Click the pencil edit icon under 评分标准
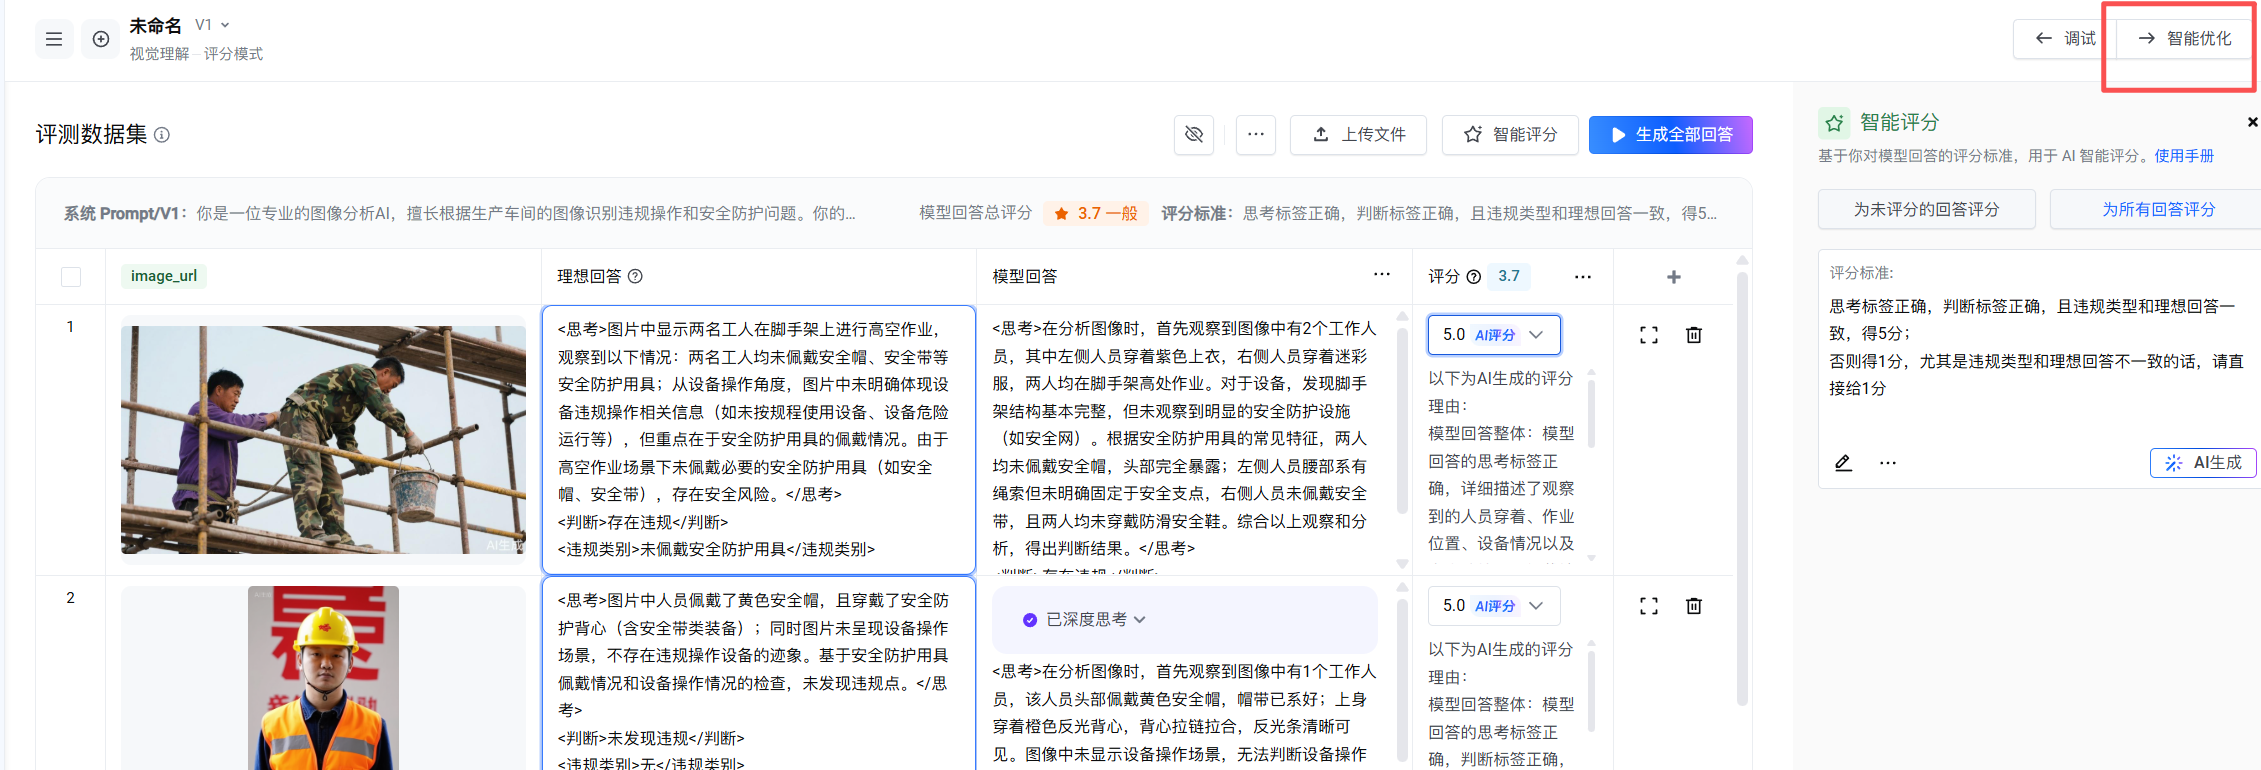The width and height of the screenshot is (2261, 770). point(1843,463)
